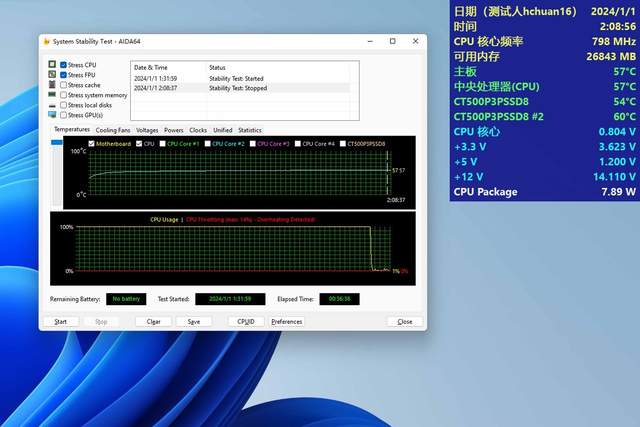640x427 pixels.
Task: Click the monitor icon beside Stress GPU(s)
Action: (52, 115)
